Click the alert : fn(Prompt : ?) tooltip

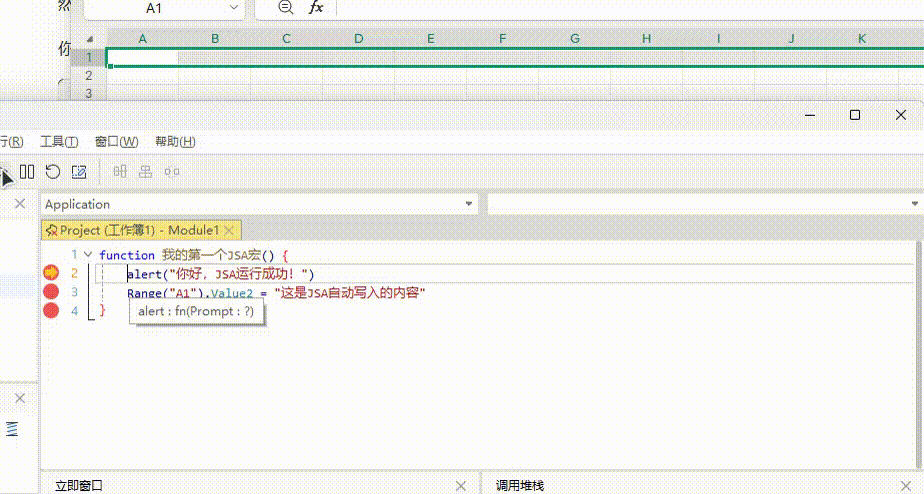point(196,311)
